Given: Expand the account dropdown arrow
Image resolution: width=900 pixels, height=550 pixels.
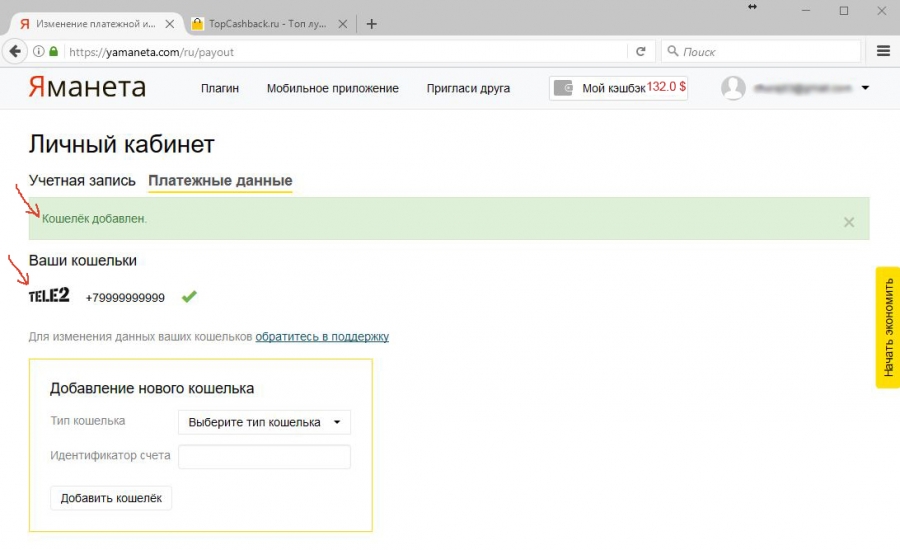Looking at the screenshot, I should 865,88.
